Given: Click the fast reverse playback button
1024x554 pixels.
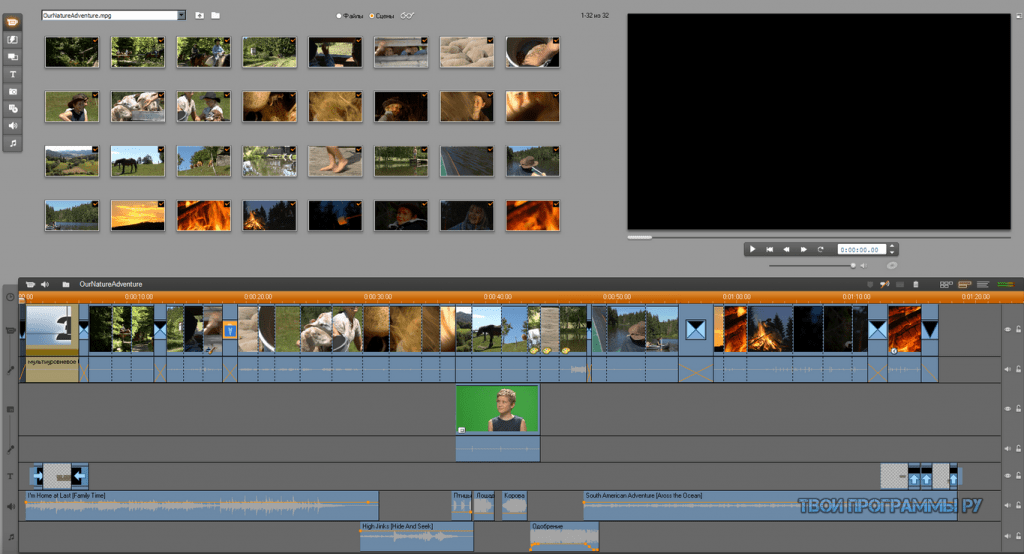Looking at the screenshot, I should 786,249.
